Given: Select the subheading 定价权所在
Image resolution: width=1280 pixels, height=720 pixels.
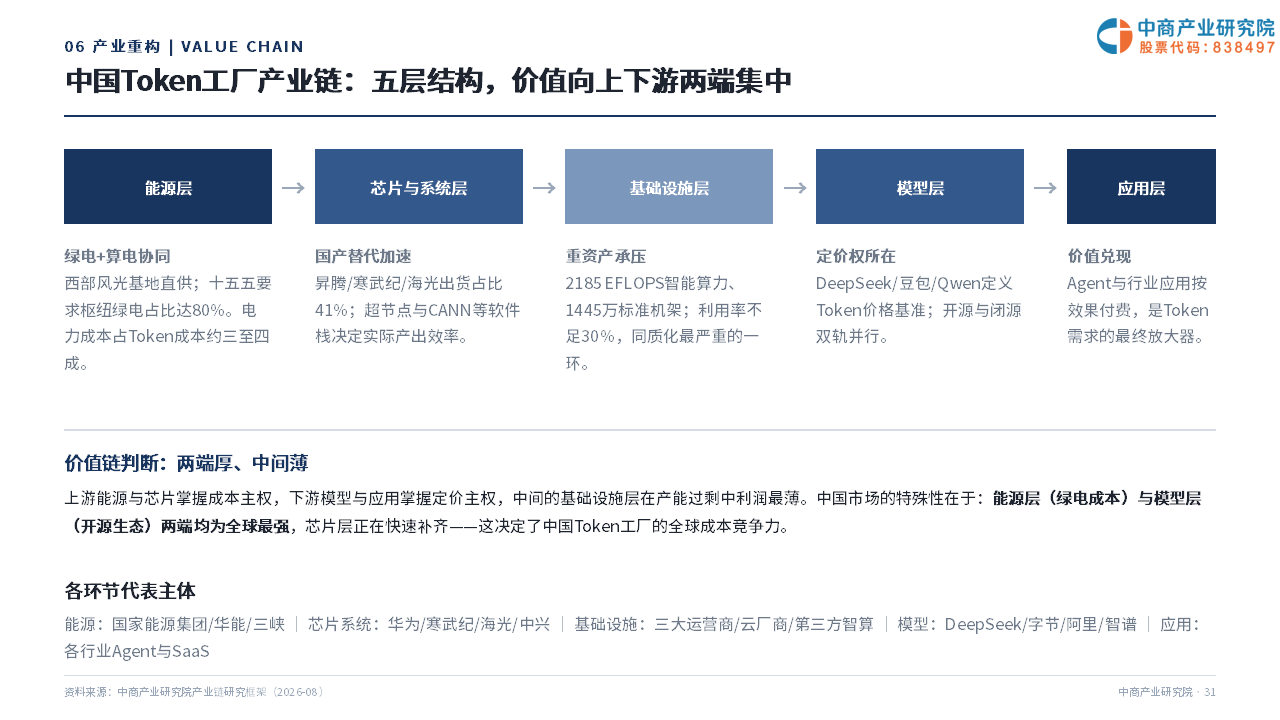Looking at the screenshot, I should tap(856, 256).
